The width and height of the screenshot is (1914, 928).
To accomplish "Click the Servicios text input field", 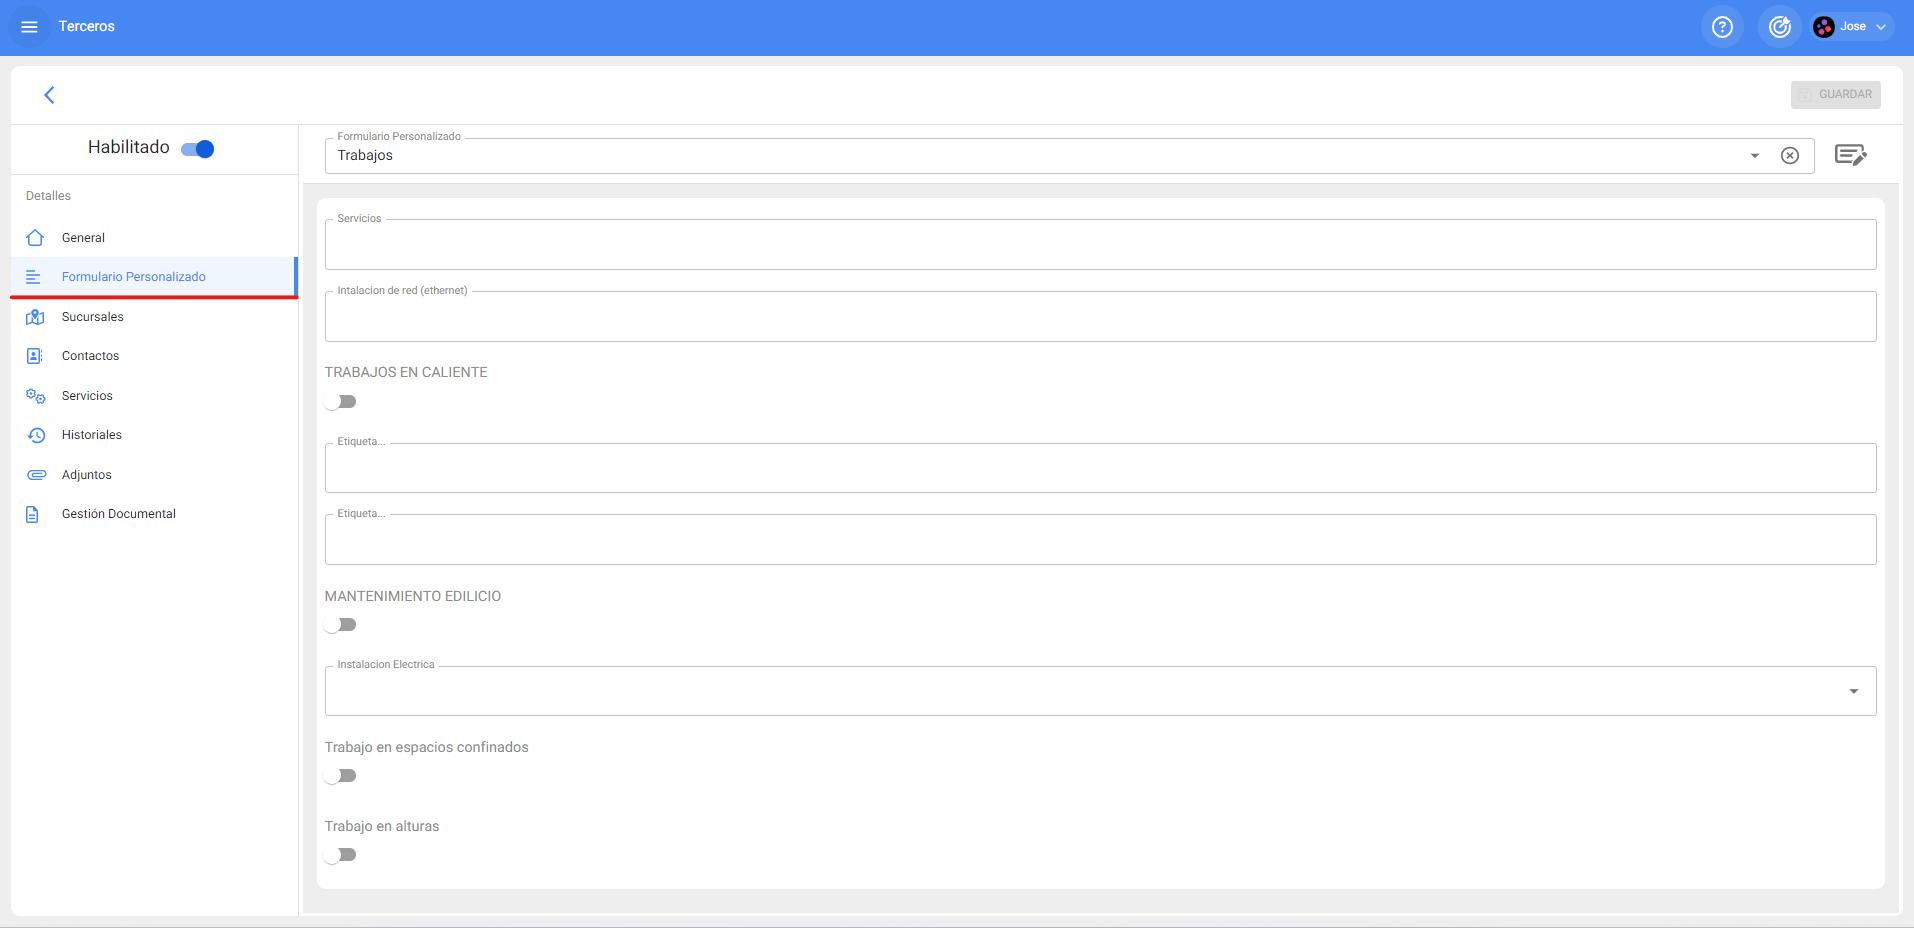I will pos(1099,246).
